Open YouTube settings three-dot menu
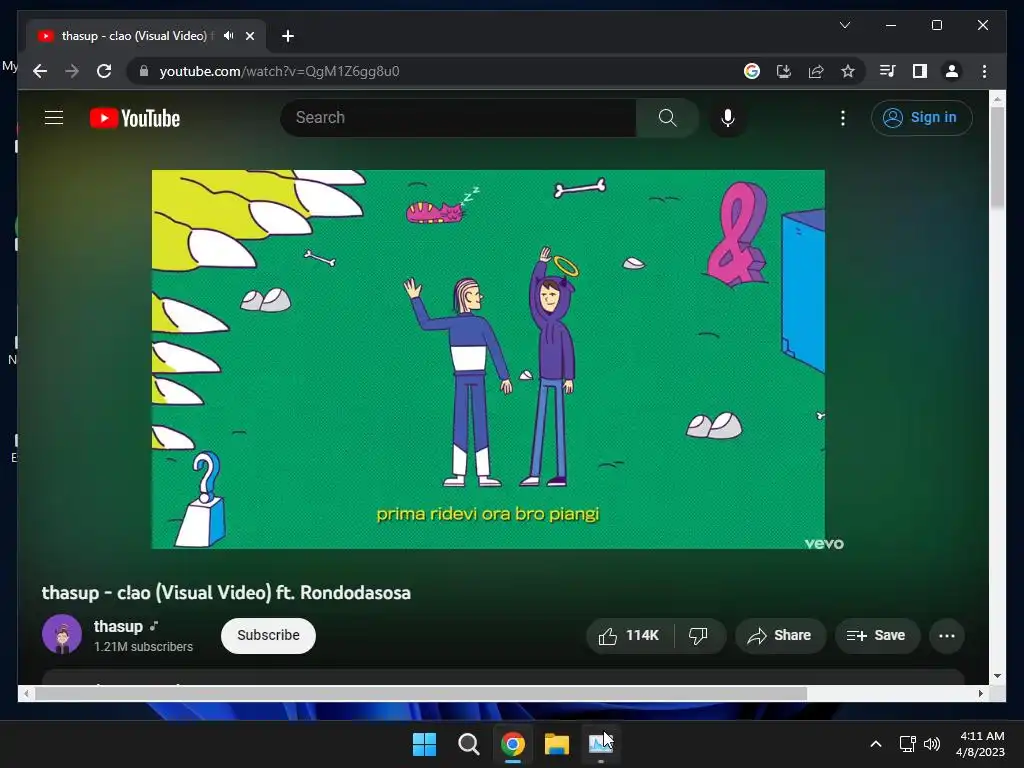Screen dimensions: 1024x768 842,118
